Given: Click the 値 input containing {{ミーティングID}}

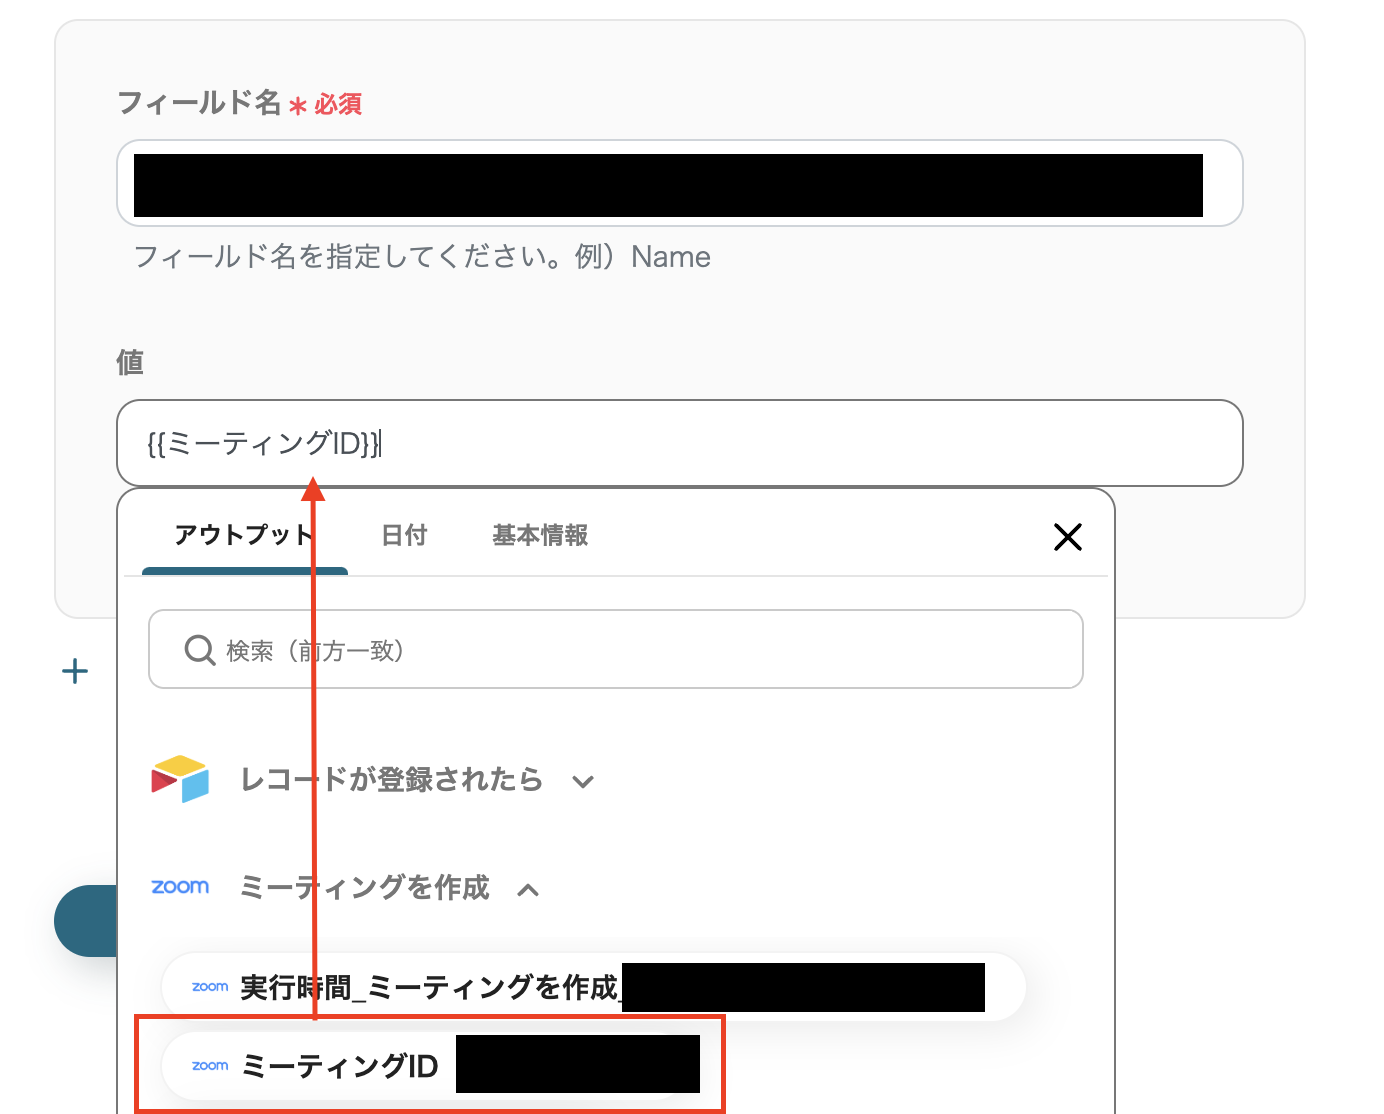Looking at the screenshot, I should (680, 443).
